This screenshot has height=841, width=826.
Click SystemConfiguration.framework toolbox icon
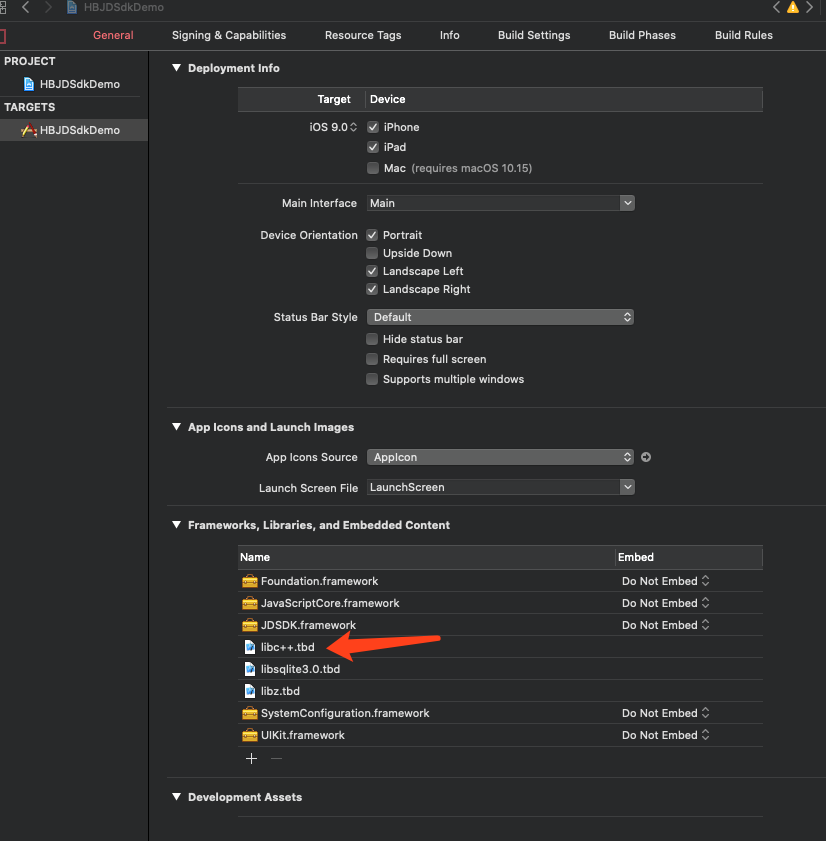(249, 713)
